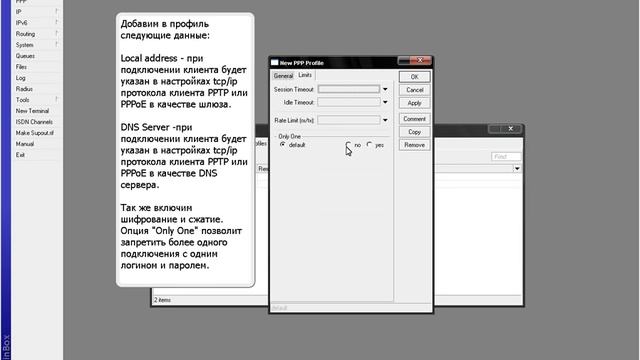The image size is (640, 360).
Task: Select the 'default' Only One radio button
Action: pyautogui.click(x=282, y=145)
